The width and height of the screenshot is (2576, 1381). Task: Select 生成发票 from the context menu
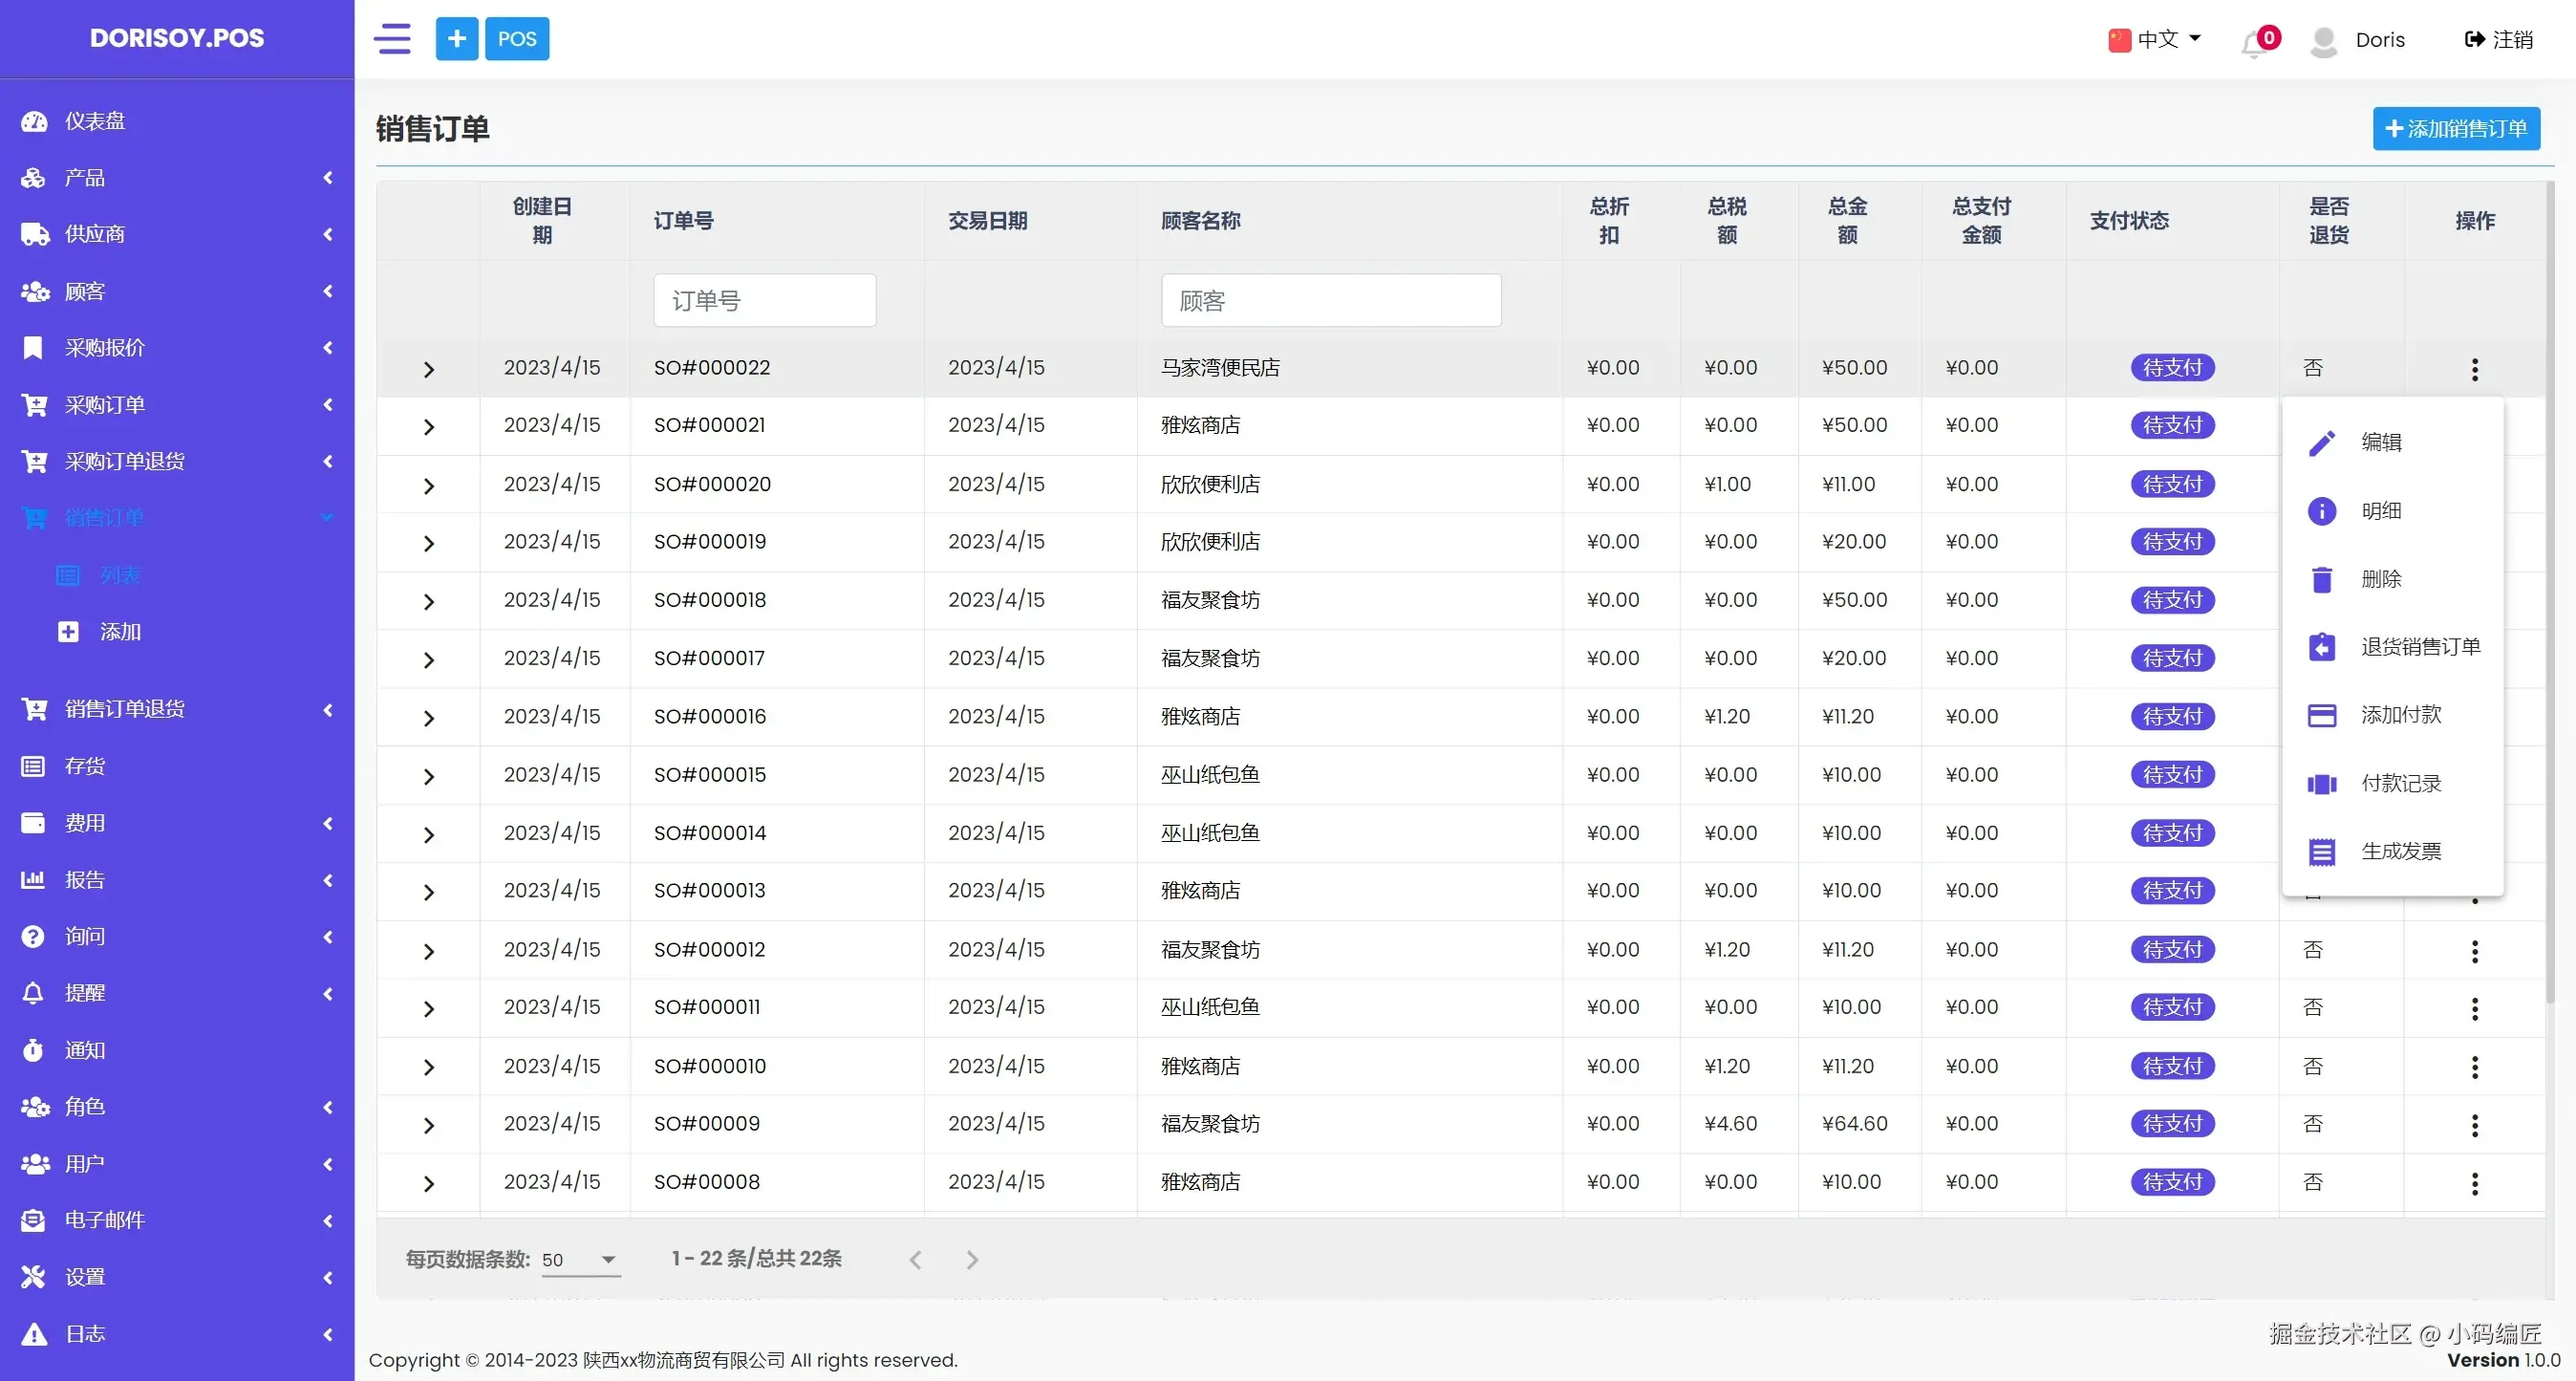click(2400, 851)
